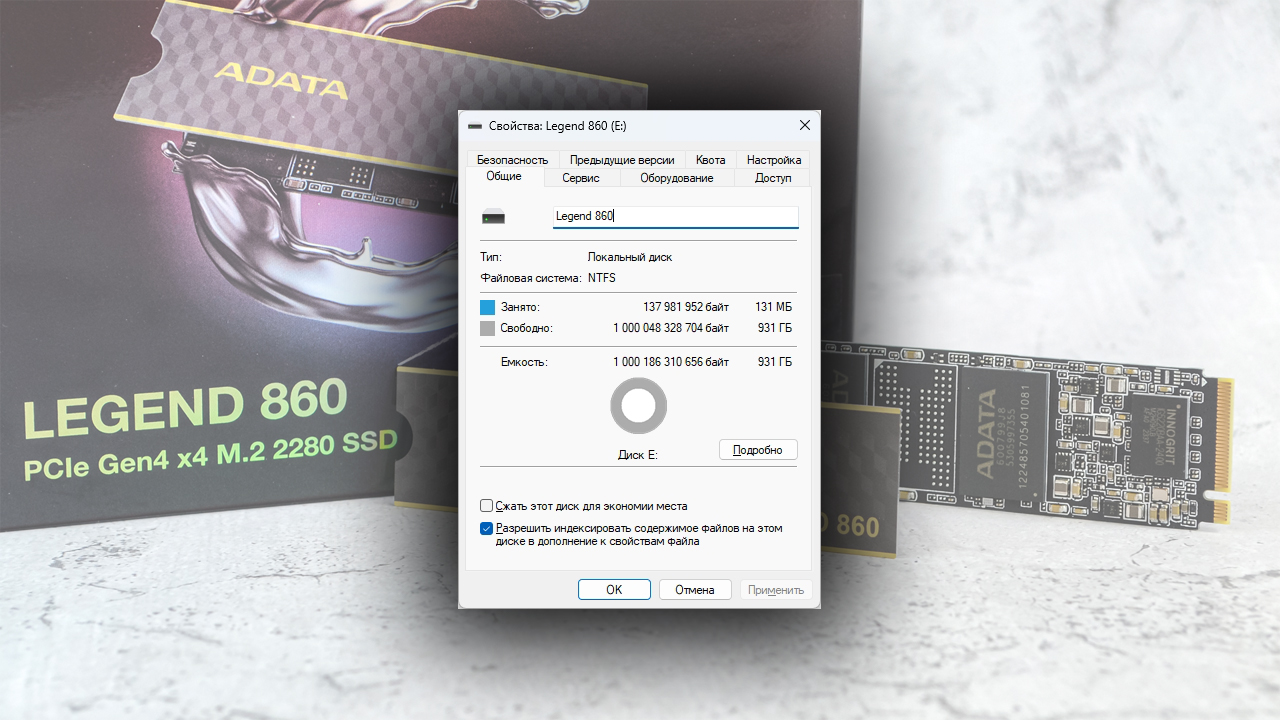Viewport: 1280px width, 720px height.
Task: Click the Отмена button
Action: (695, 590)
